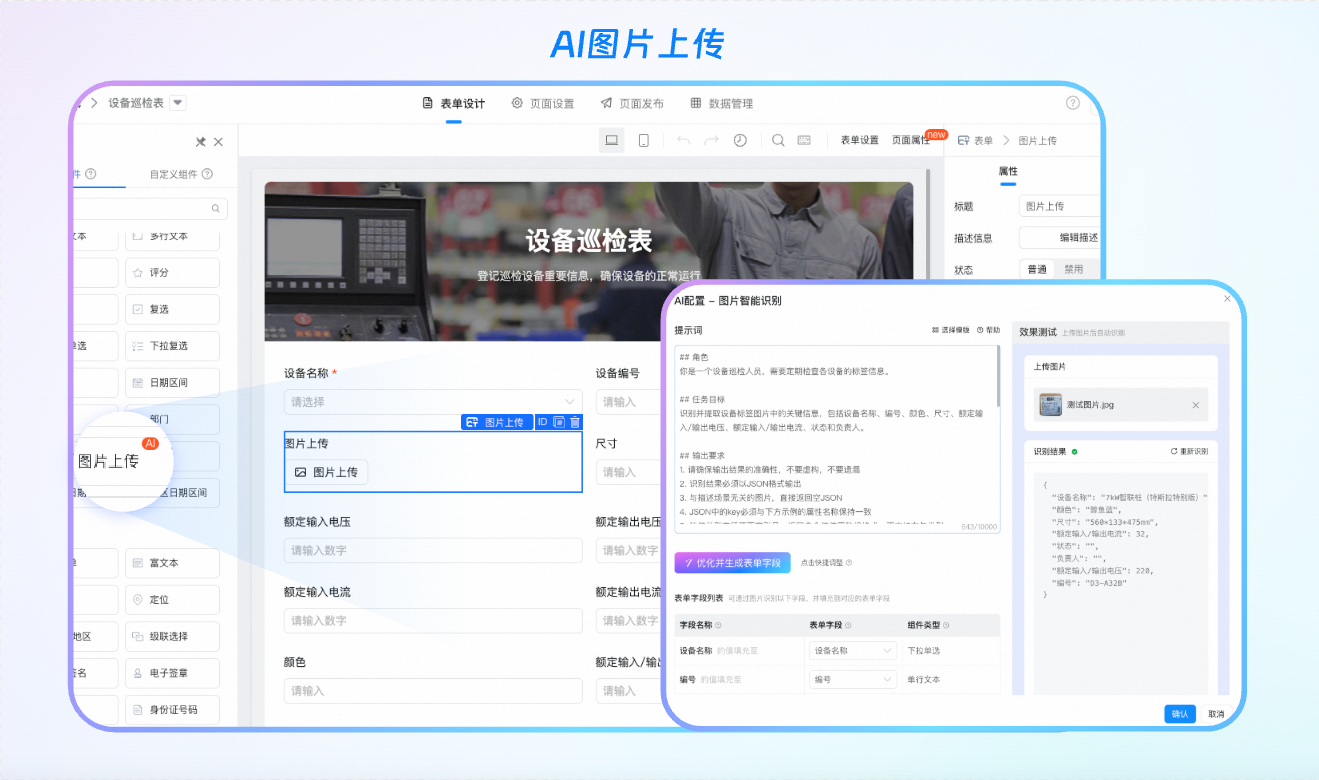Add the 富文本 component

pos(172,563)
